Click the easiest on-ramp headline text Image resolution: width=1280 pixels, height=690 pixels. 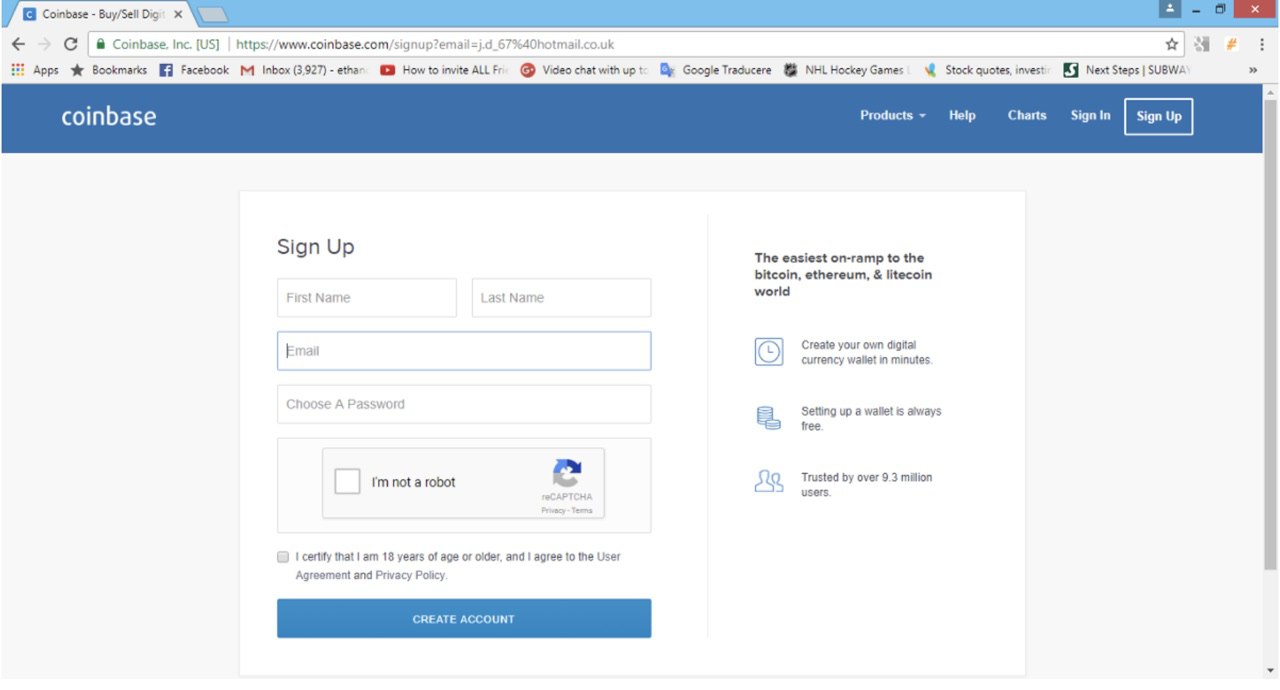(x=844, y=275)
